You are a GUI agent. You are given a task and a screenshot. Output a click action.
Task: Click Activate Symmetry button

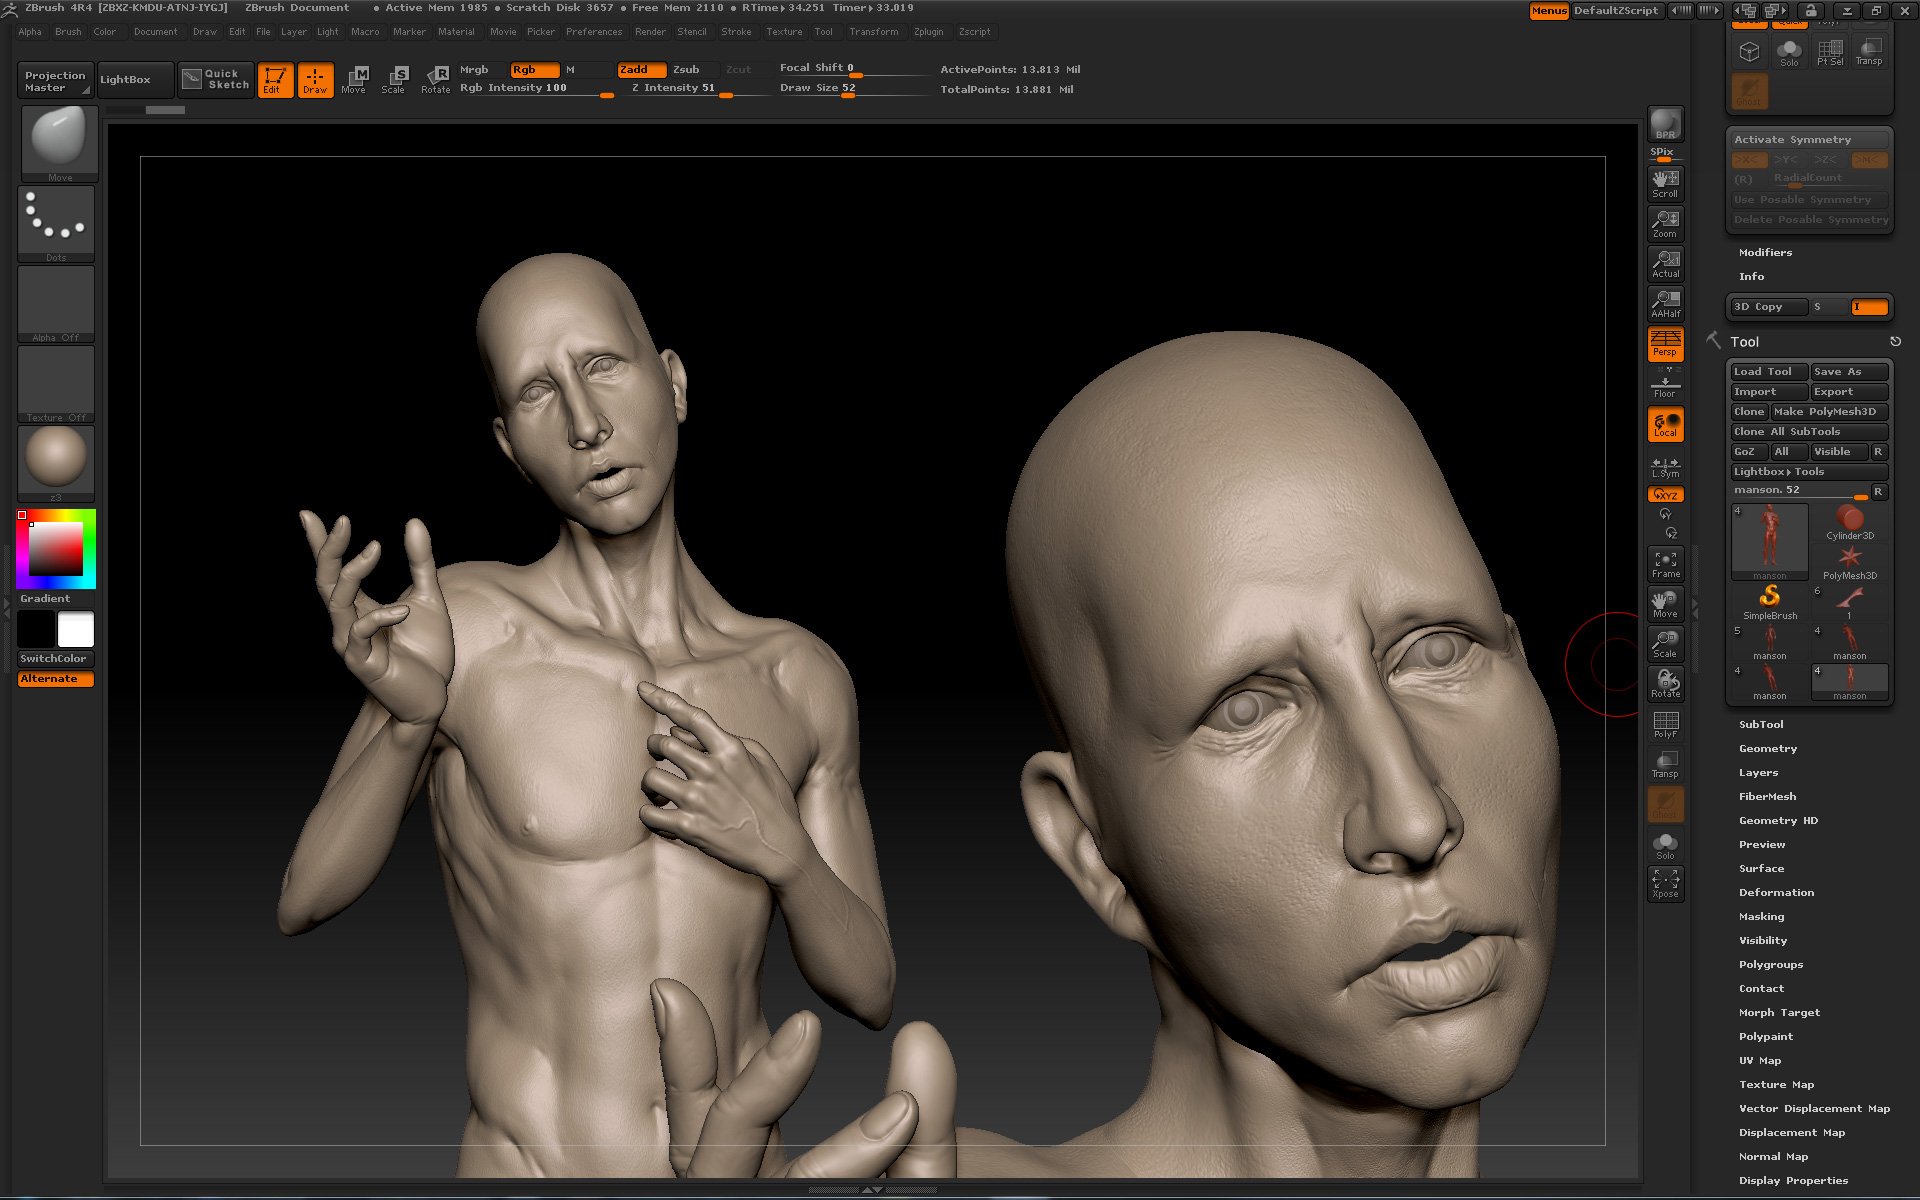pos(1808,140)
